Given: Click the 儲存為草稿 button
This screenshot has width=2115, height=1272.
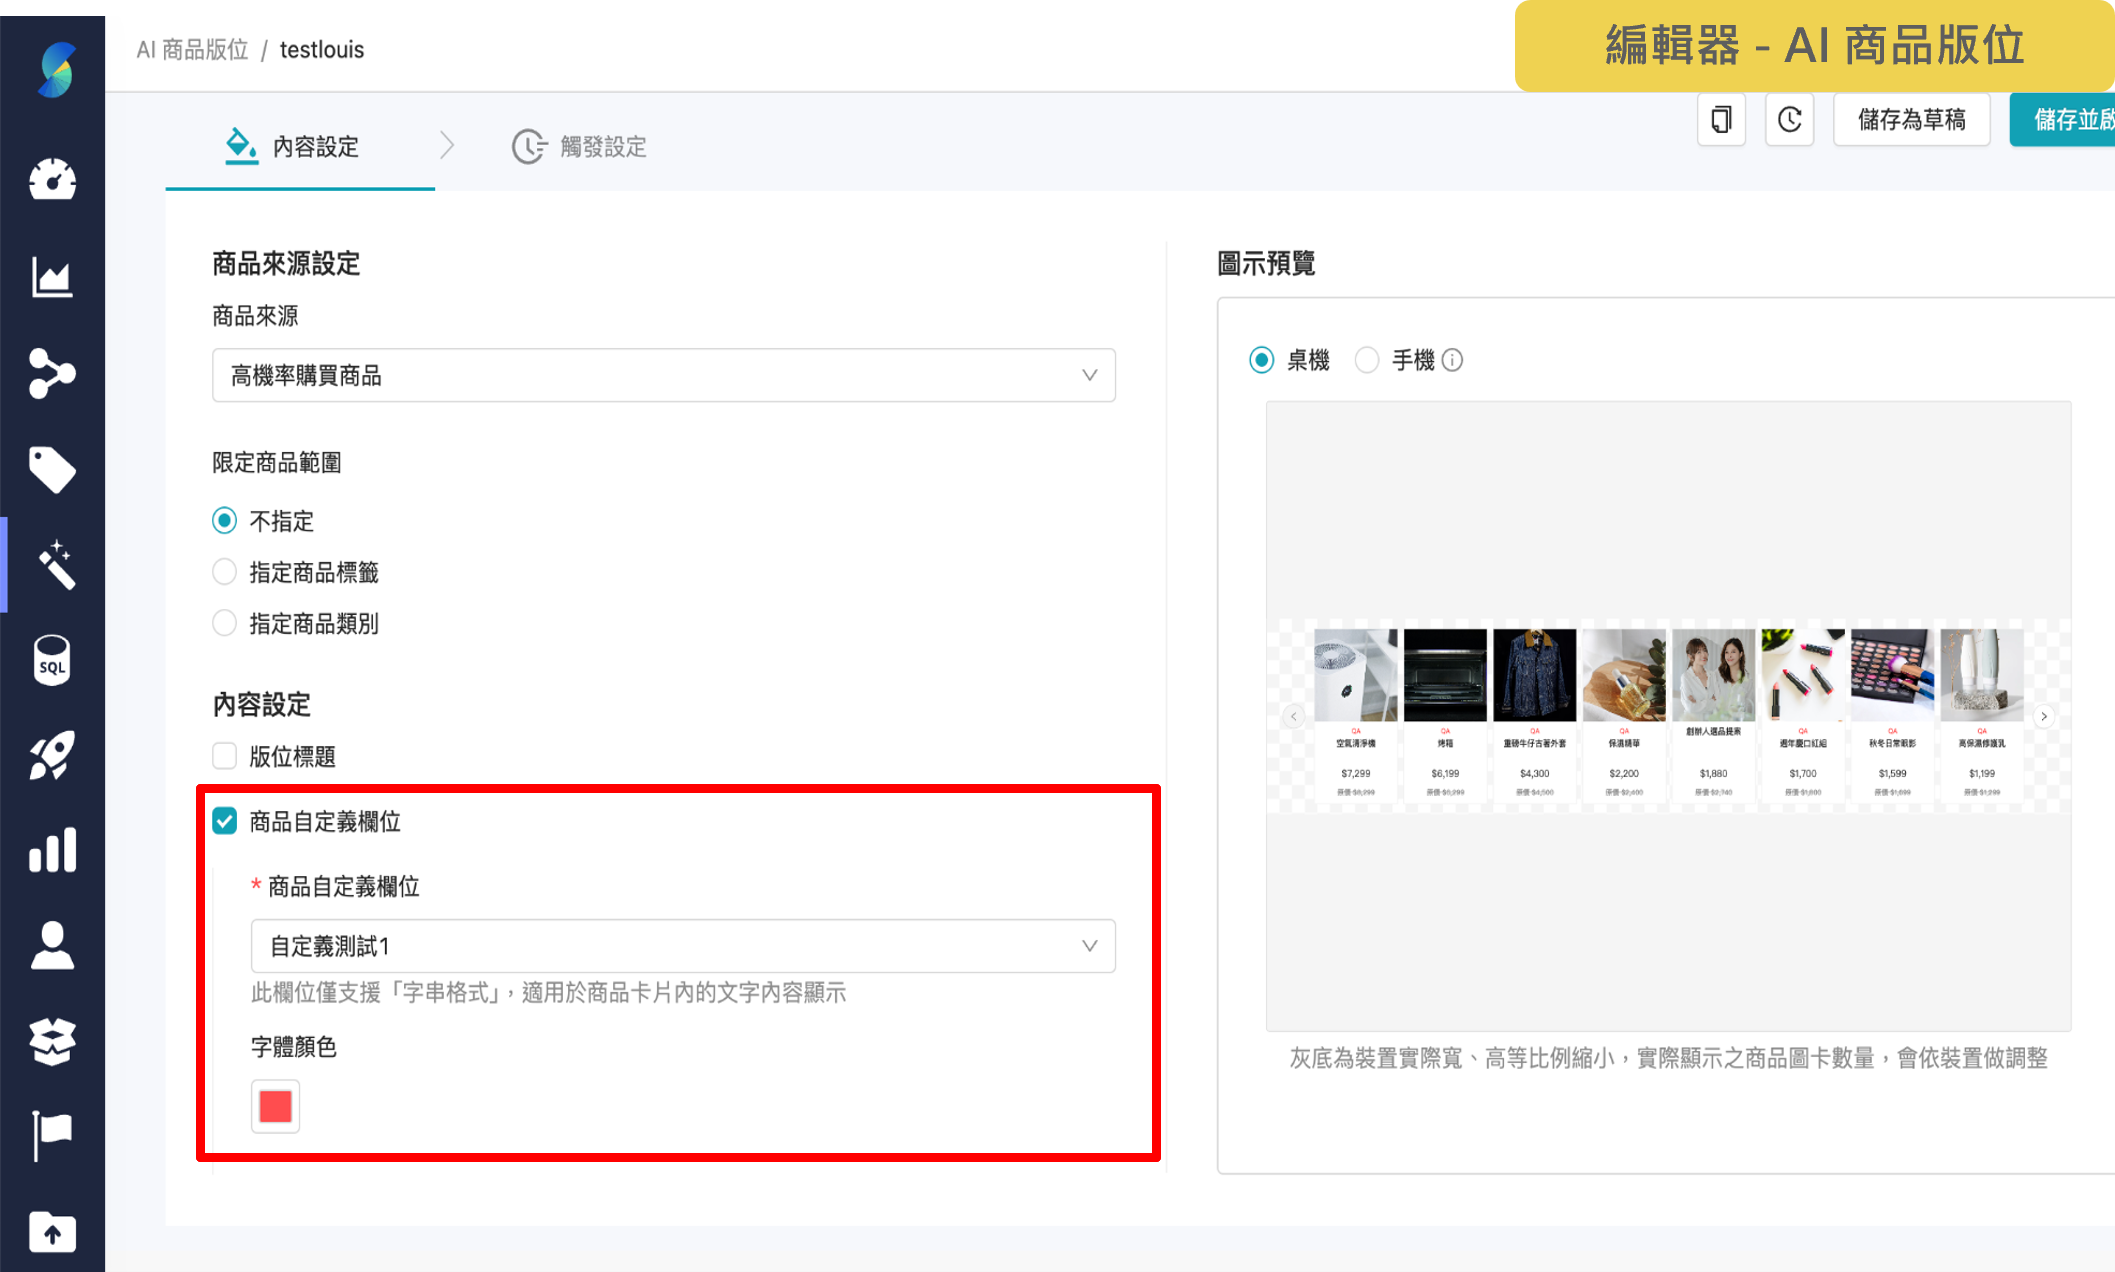Looking at the screenshot, I should [1911, 119].
